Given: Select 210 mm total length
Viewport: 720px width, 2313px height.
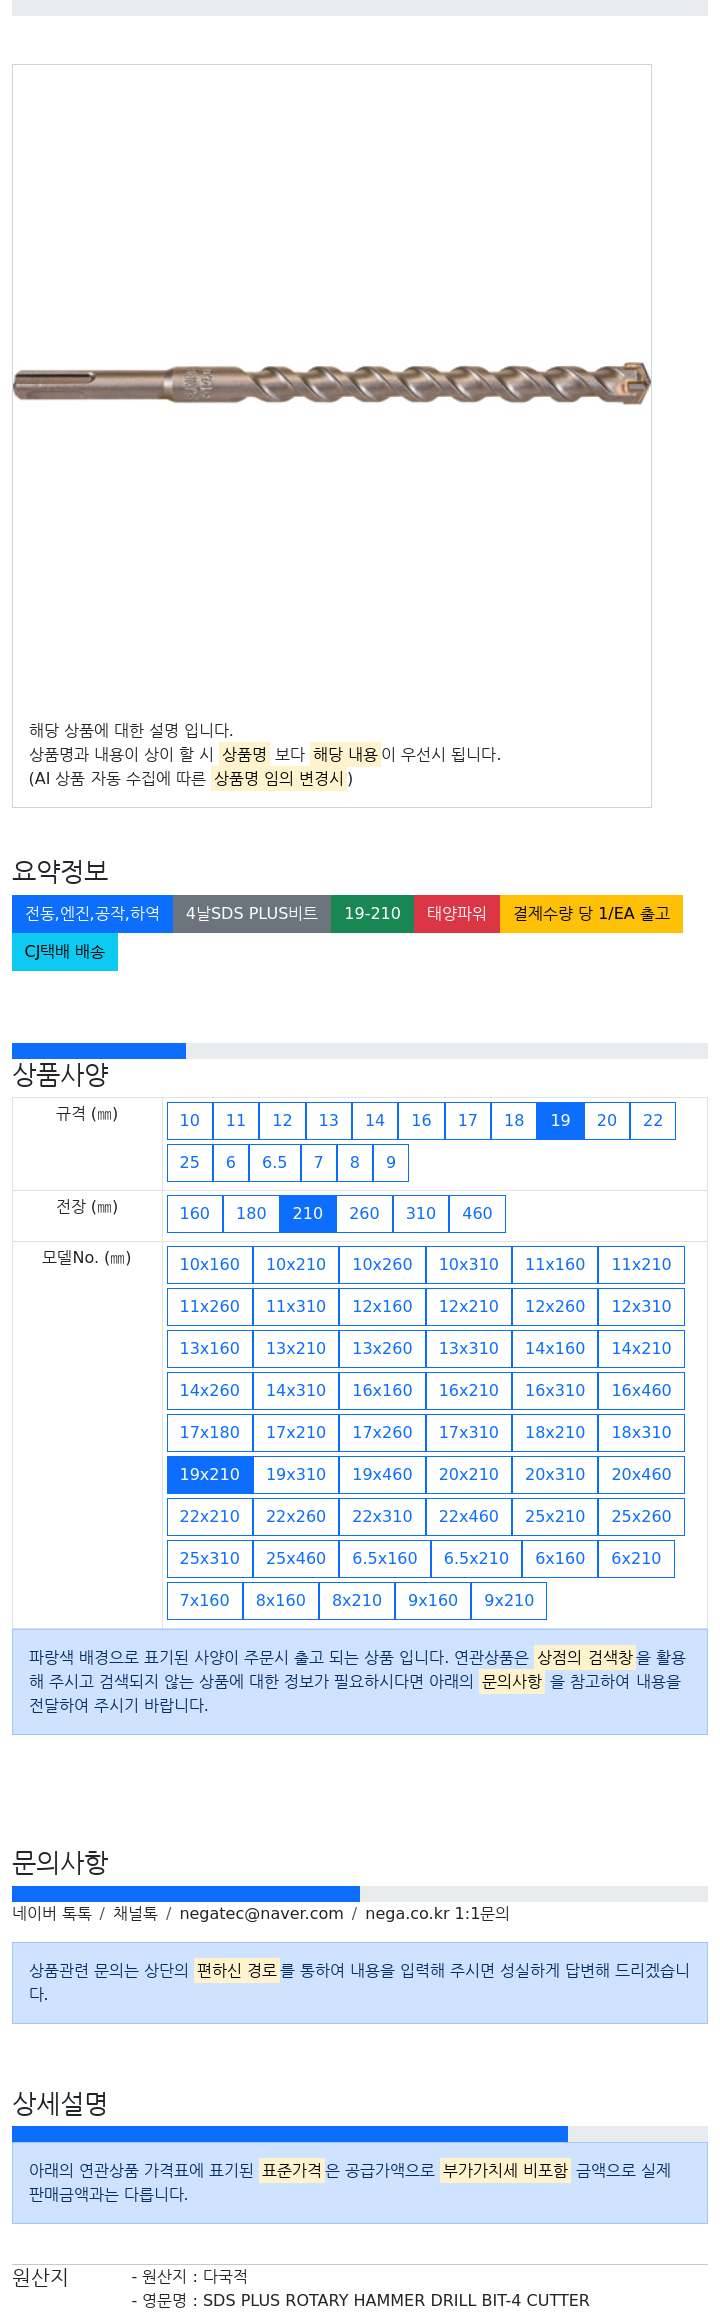Looking at the screenshot, I should click(308, 1213).
